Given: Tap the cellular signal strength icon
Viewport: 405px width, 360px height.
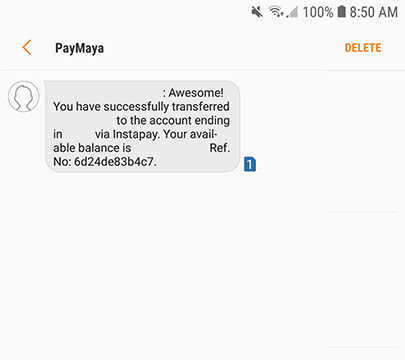Looking at the screenshot, I should (292, 13).
